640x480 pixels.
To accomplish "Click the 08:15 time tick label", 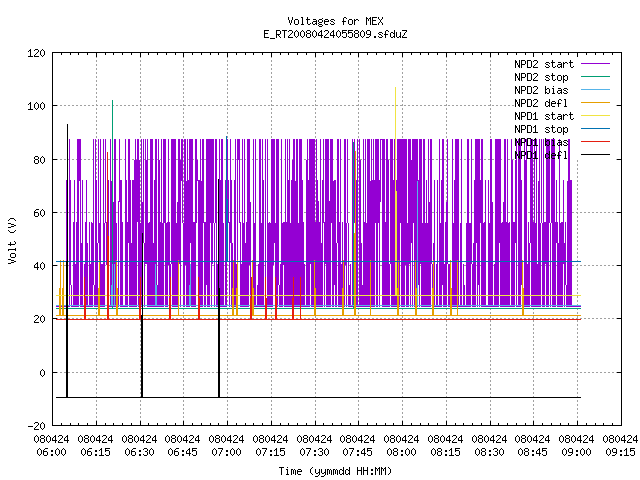I will 445,453.
